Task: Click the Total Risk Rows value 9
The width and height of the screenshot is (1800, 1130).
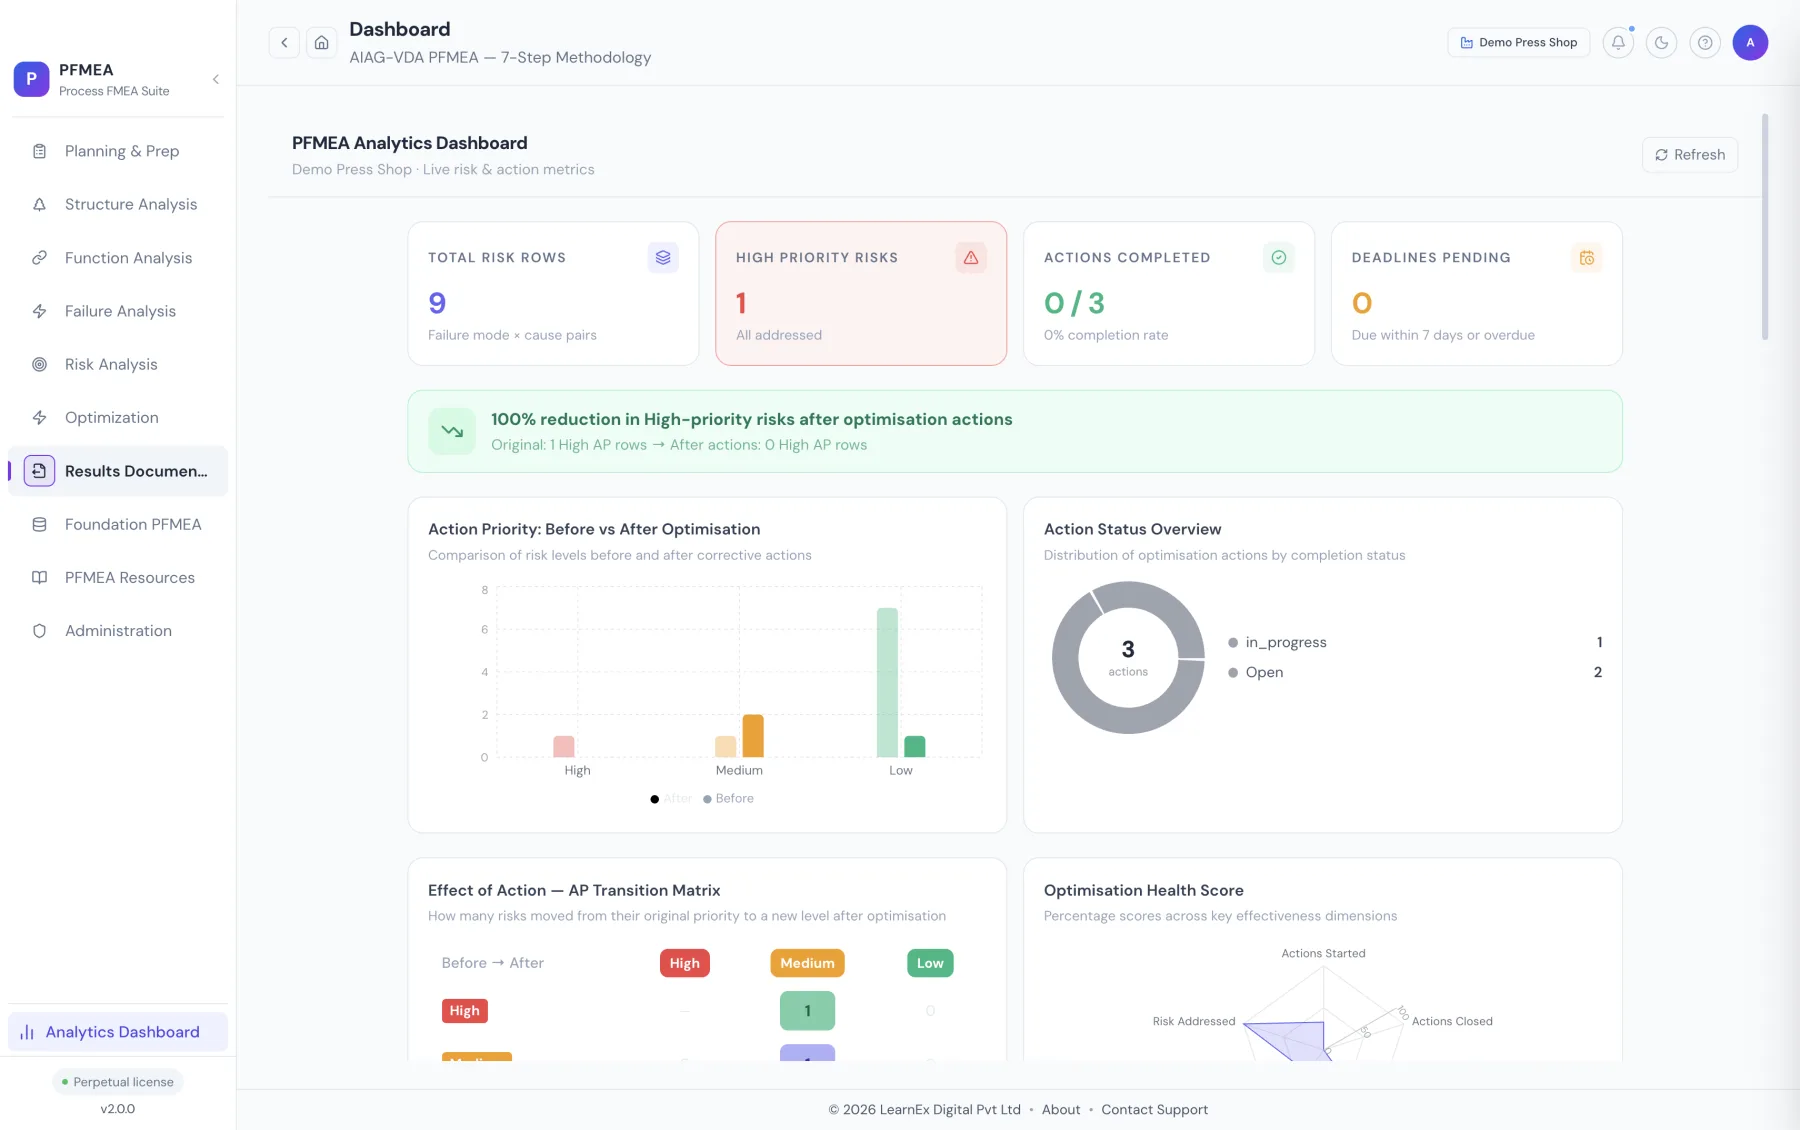Action: (x=437, y=303)
